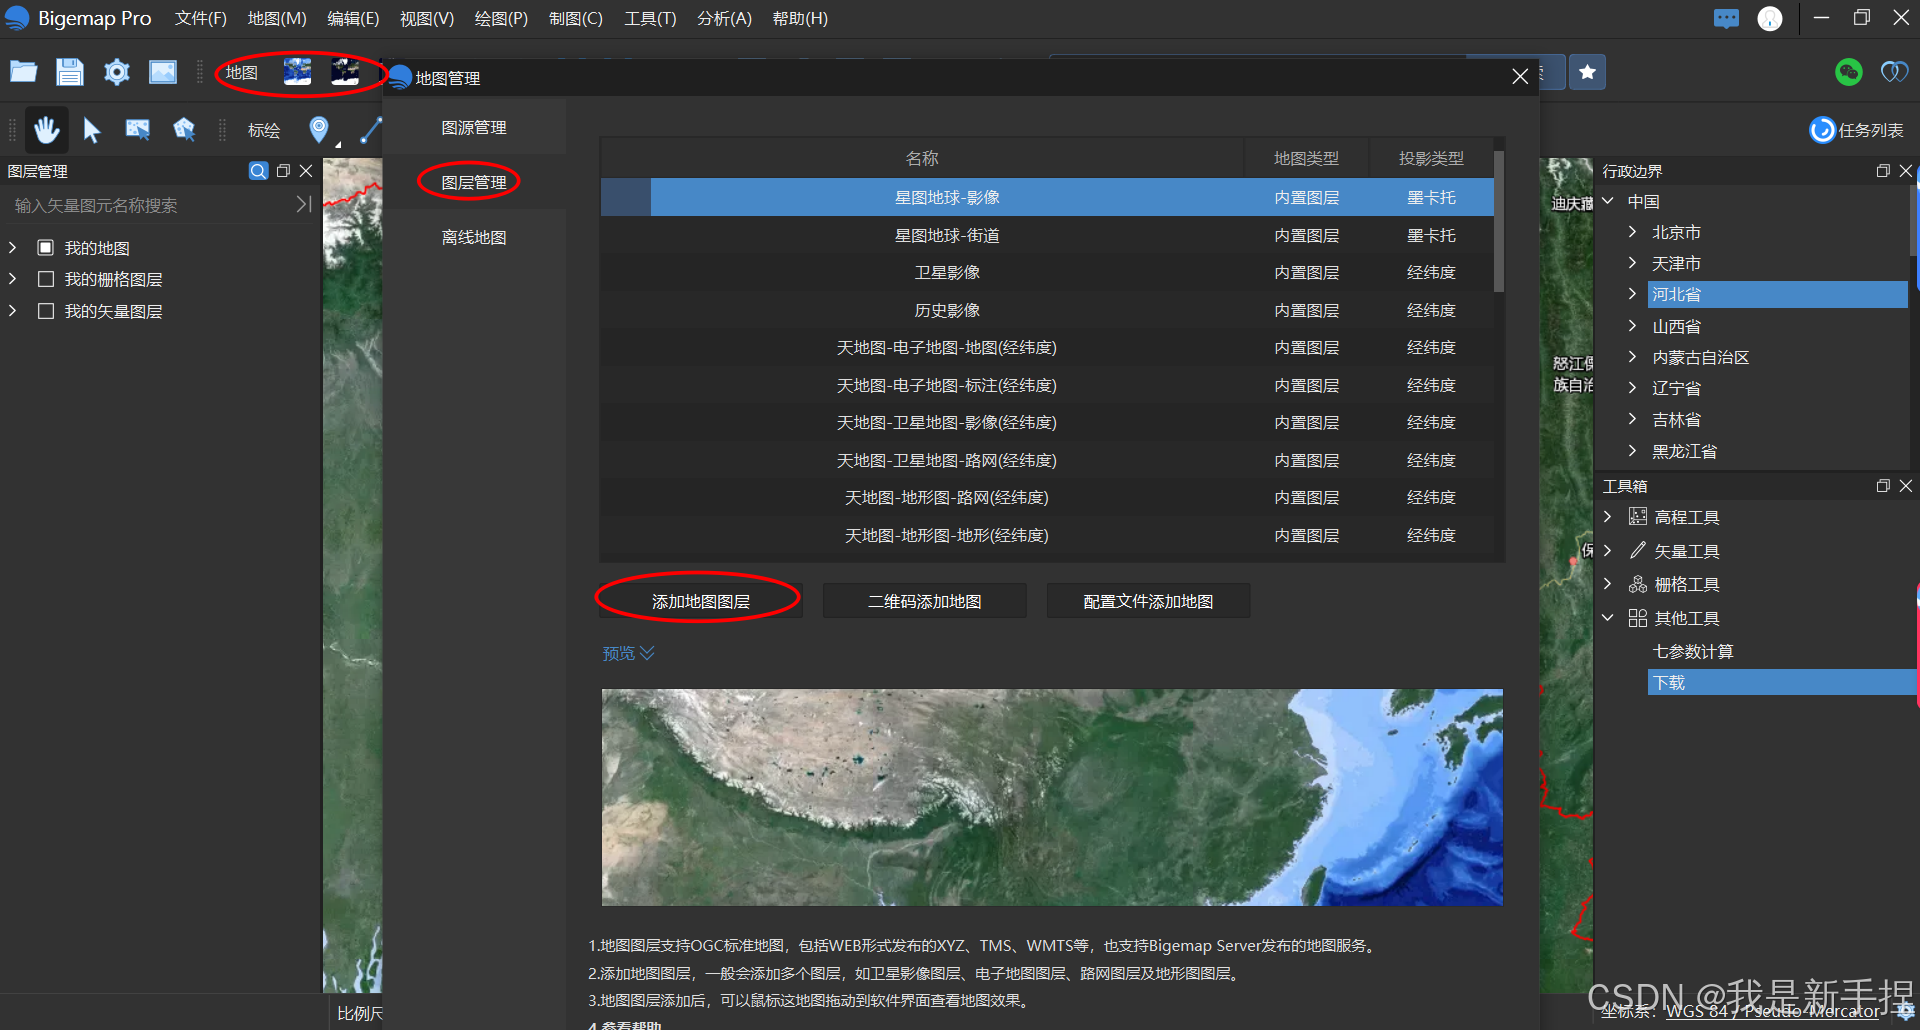
Task: Click search icon in 图层管理 panel header
Action: click(x=258, y=171)
